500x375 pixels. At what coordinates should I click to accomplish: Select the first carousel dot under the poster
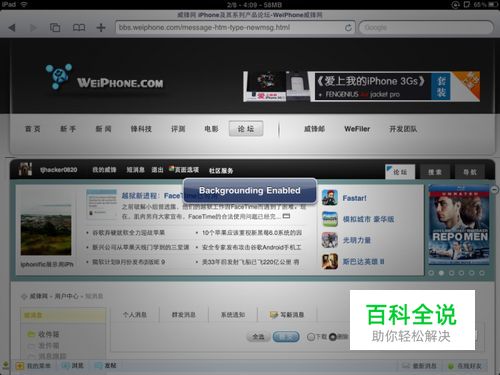pos(431,273)
